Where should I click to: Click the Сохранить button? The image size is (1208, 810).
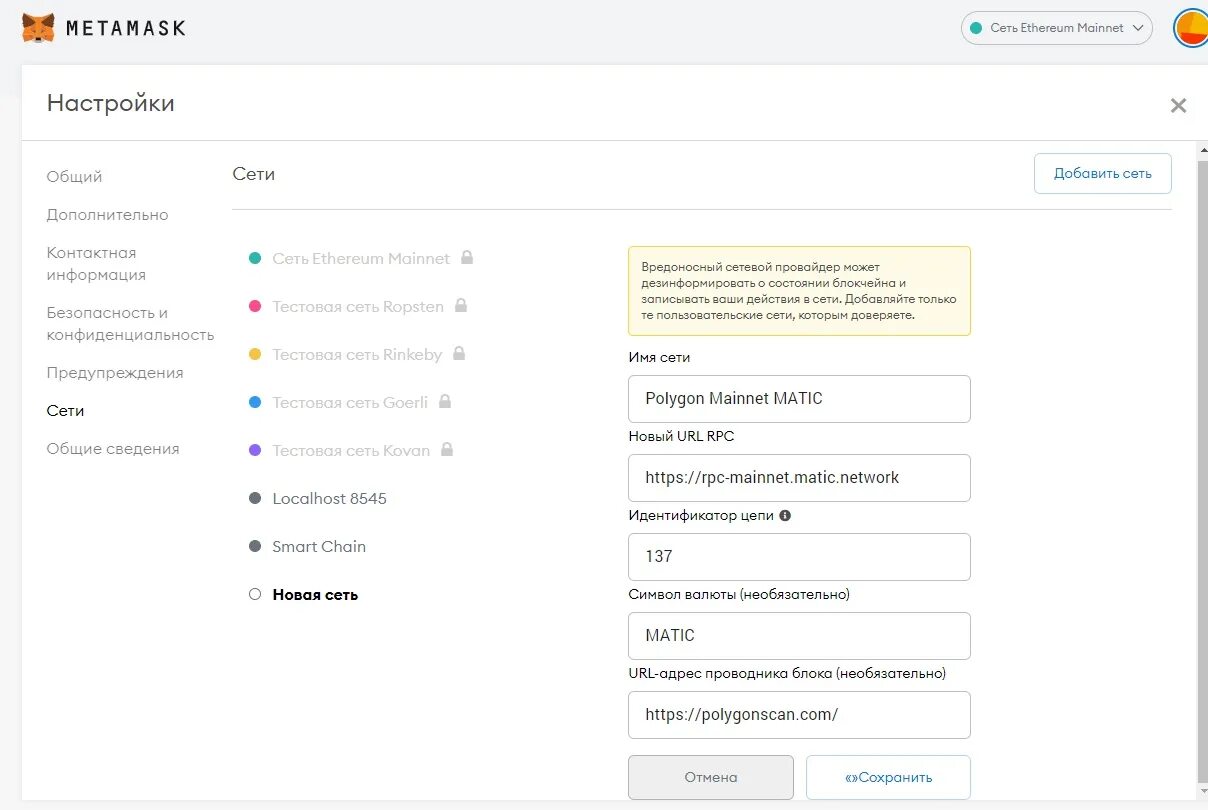pos(888,777)
